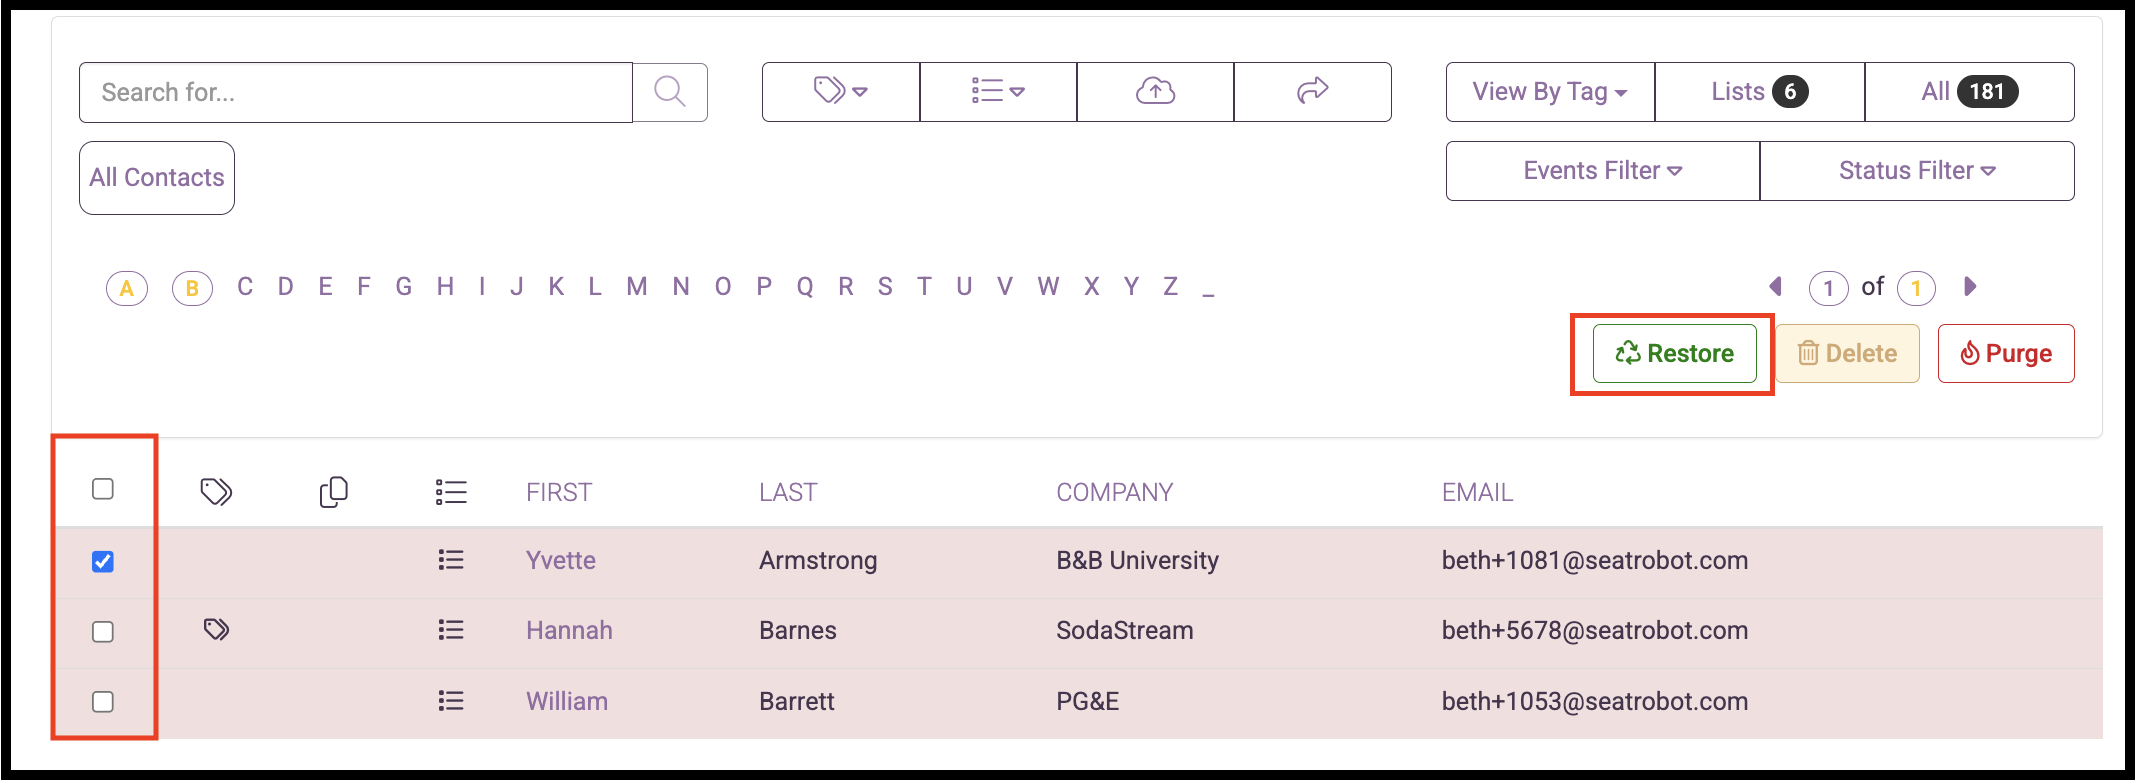Expand the Events Filter dropdown

1603,171
